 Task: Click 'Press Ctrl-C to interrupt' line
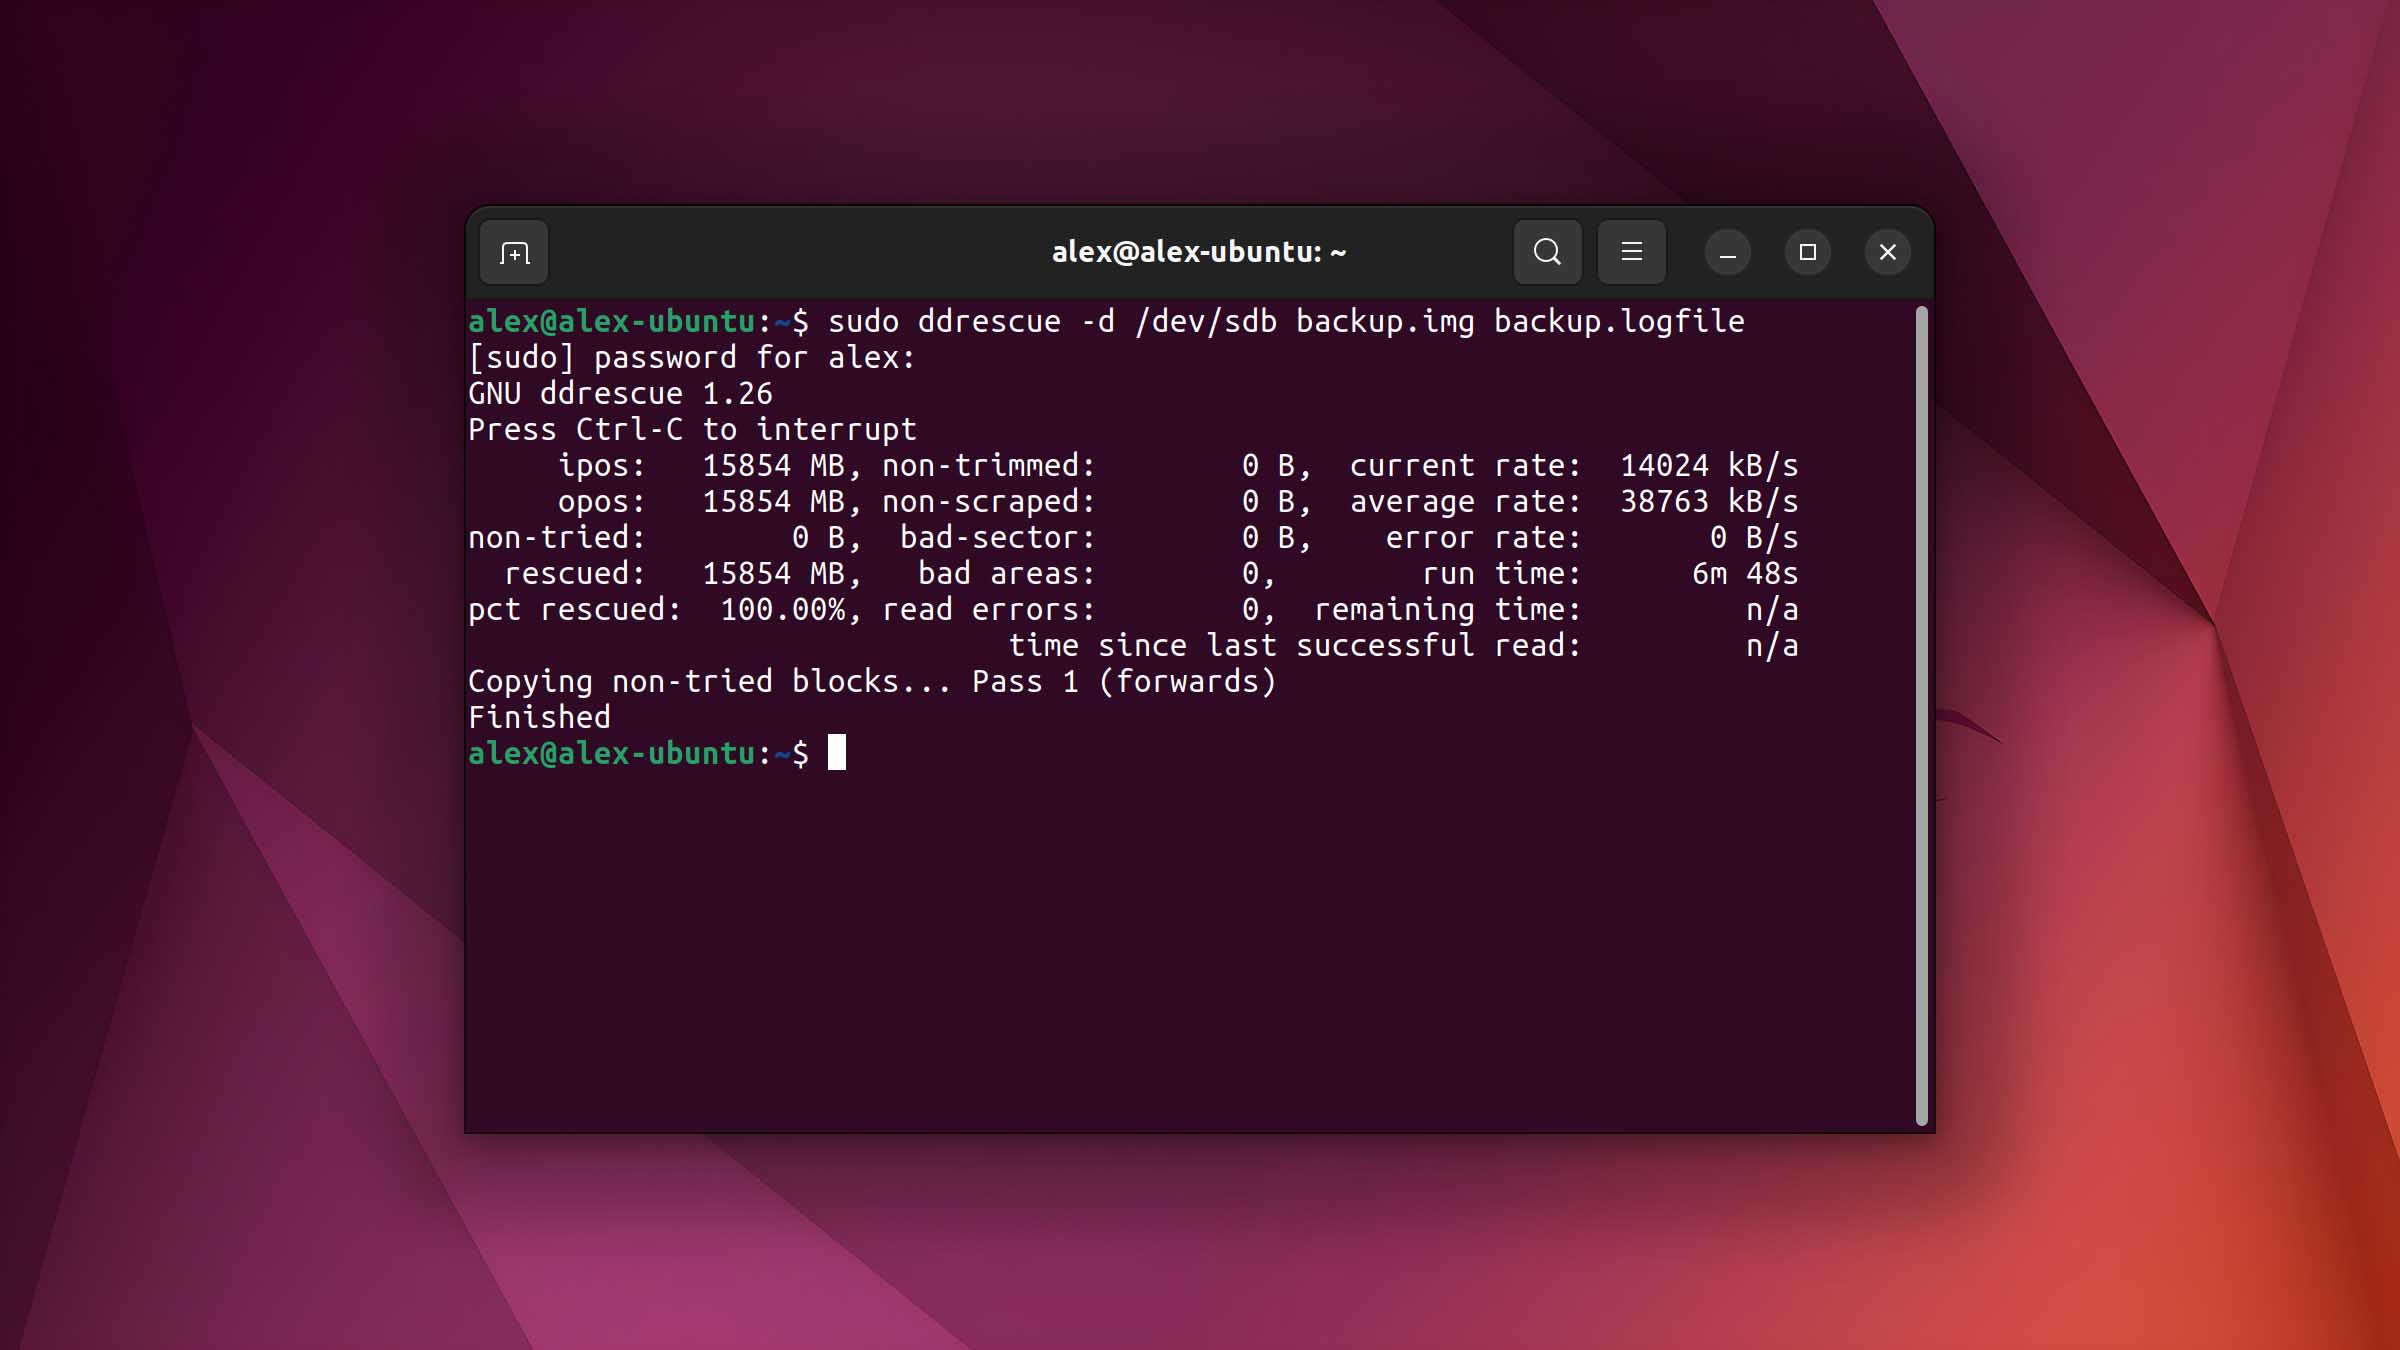click(692, 429)
